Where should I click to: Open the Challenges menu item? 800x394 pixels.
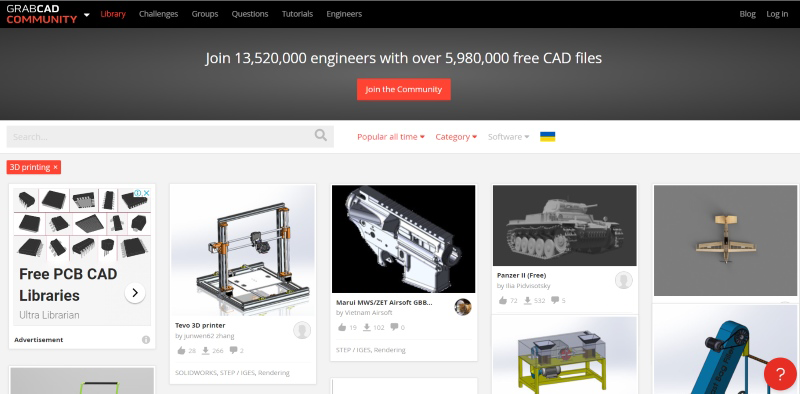click(x=159, y=14)
